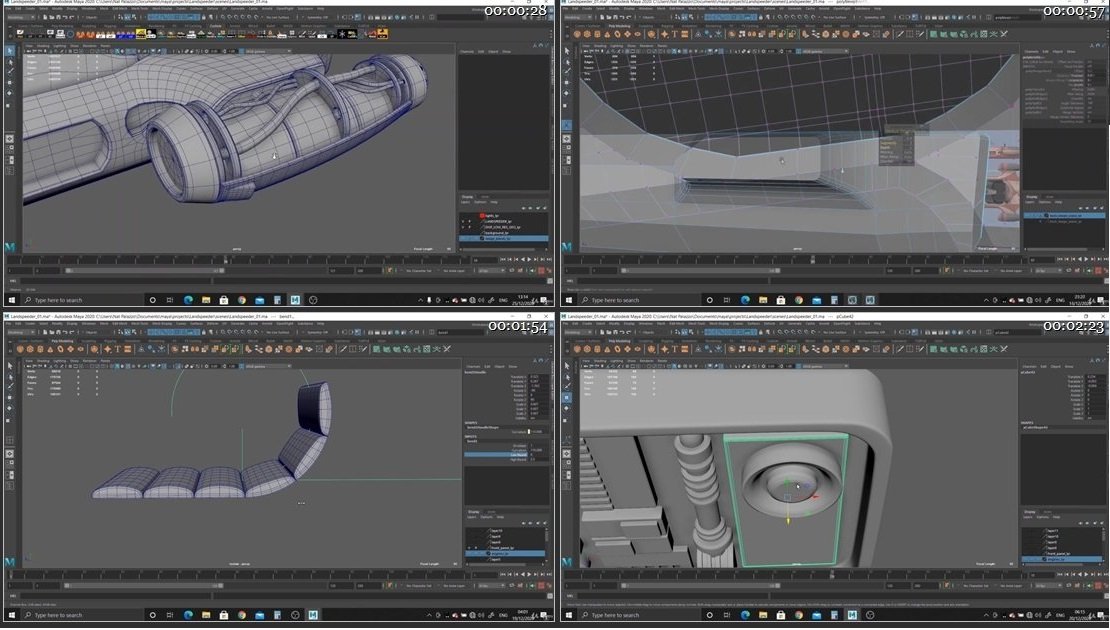
Task: Open No Anim Layer dropdown in 00:00:28 frame
Action: tap(452, 270)
